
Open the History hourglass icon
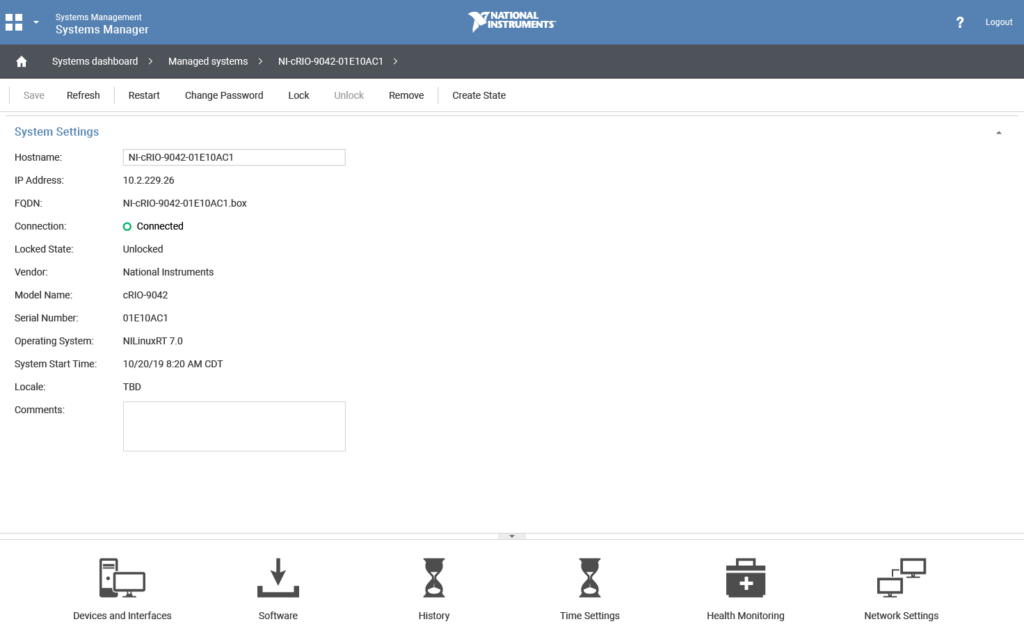[x=434, y=579]
